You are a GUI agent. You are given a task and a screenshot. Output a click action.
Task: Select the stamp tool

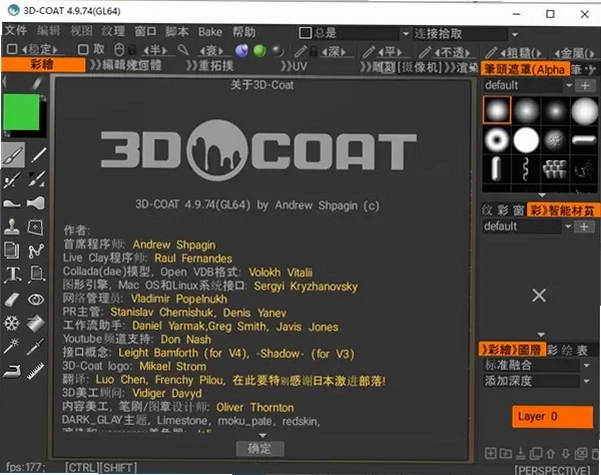pyautogui.click(x=12, y=227)
